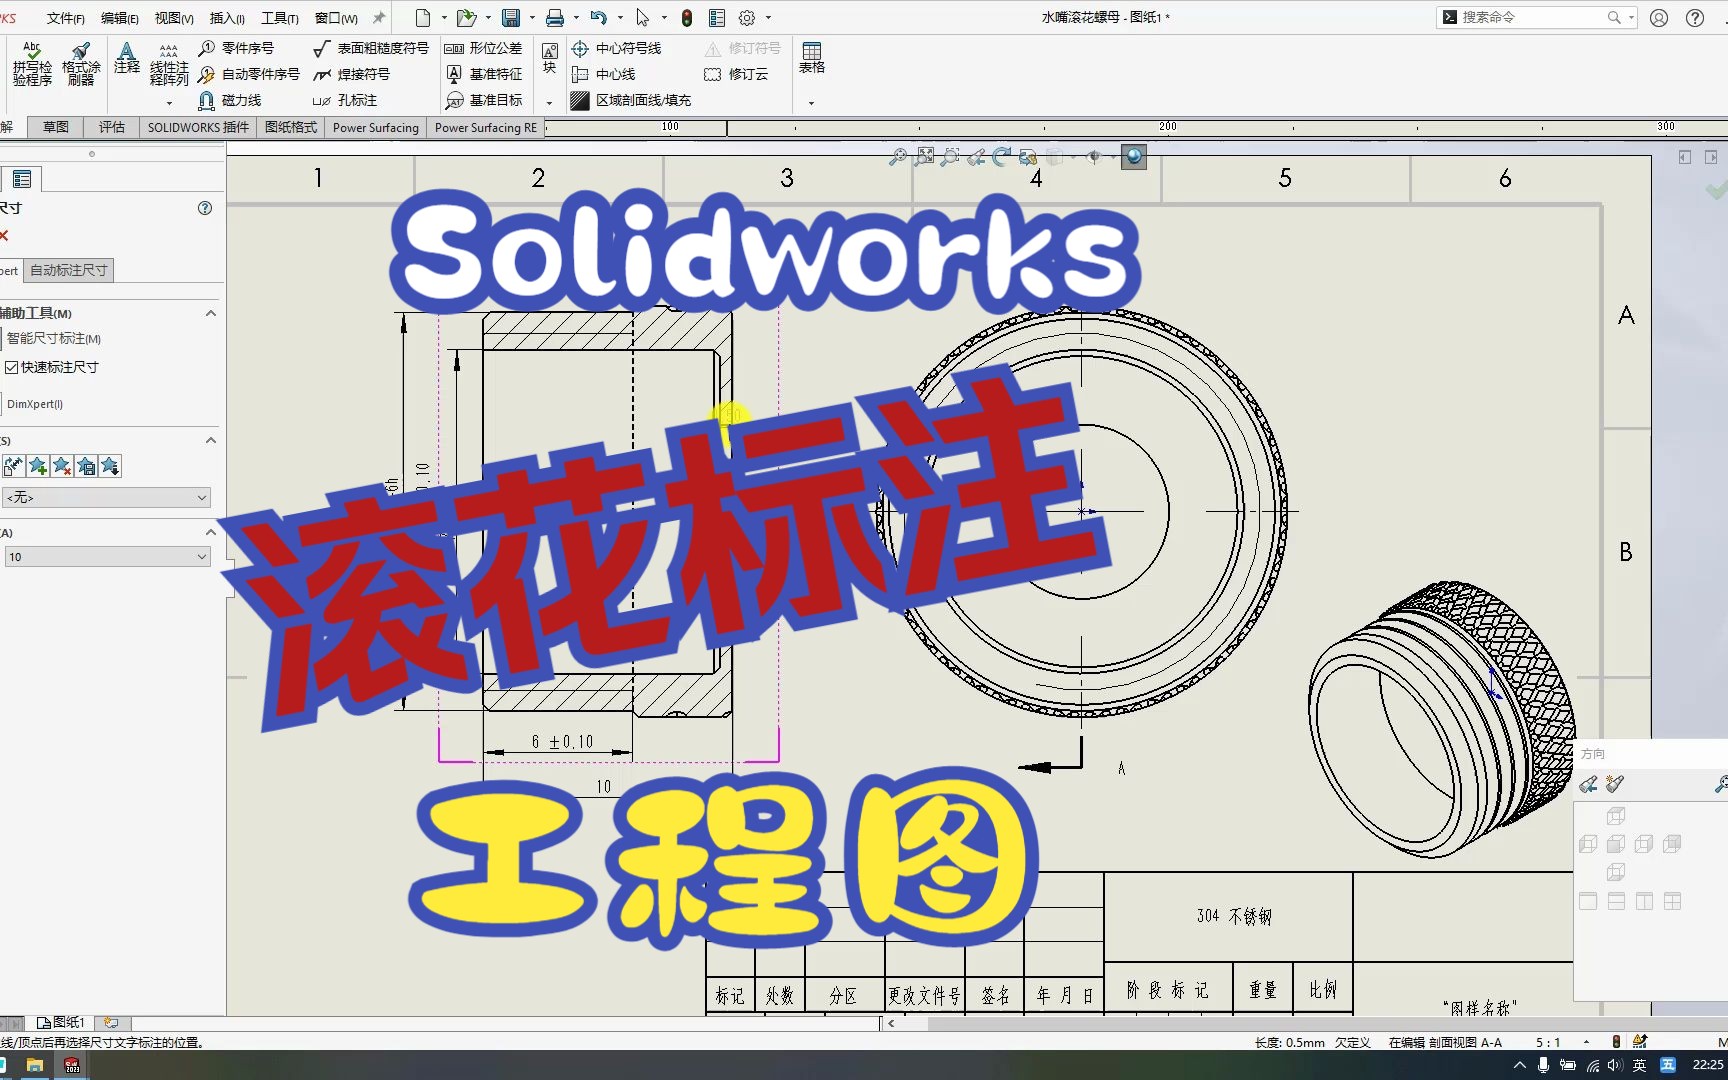The height and width of the screenshot is (1080, 1728).
Task: Click the Balloon tool 零件序号
Action: pyautogui.click(x=236, y=48)
